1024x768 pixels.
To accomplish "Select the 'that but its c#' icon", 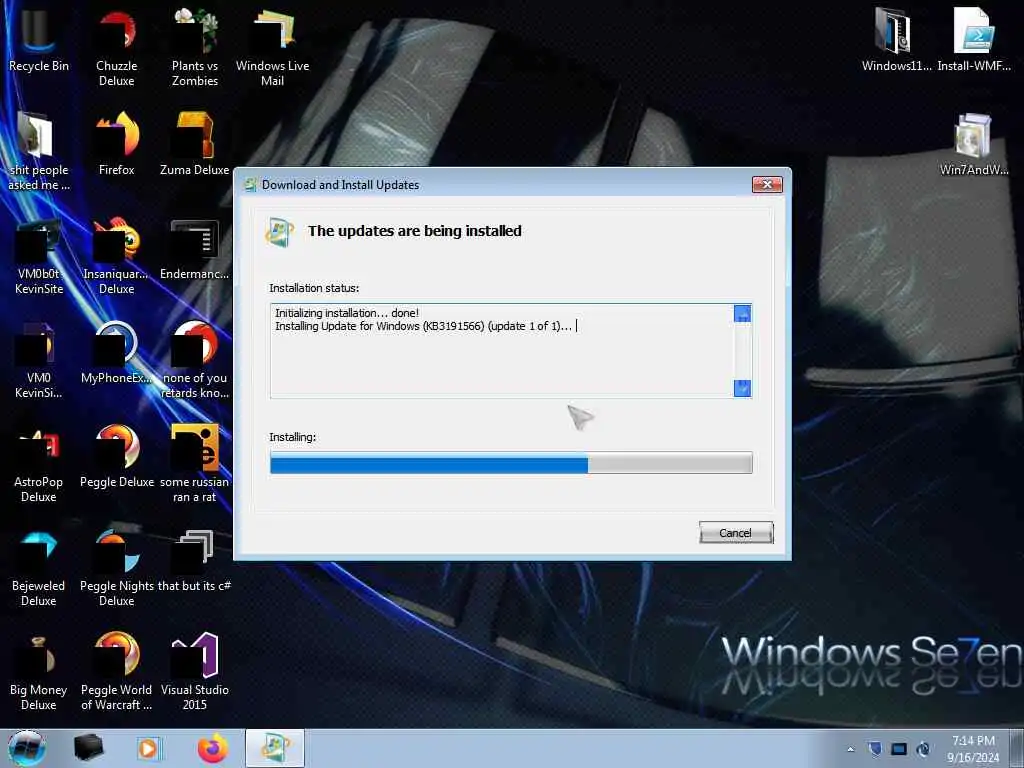I will (x=195, y=560).
